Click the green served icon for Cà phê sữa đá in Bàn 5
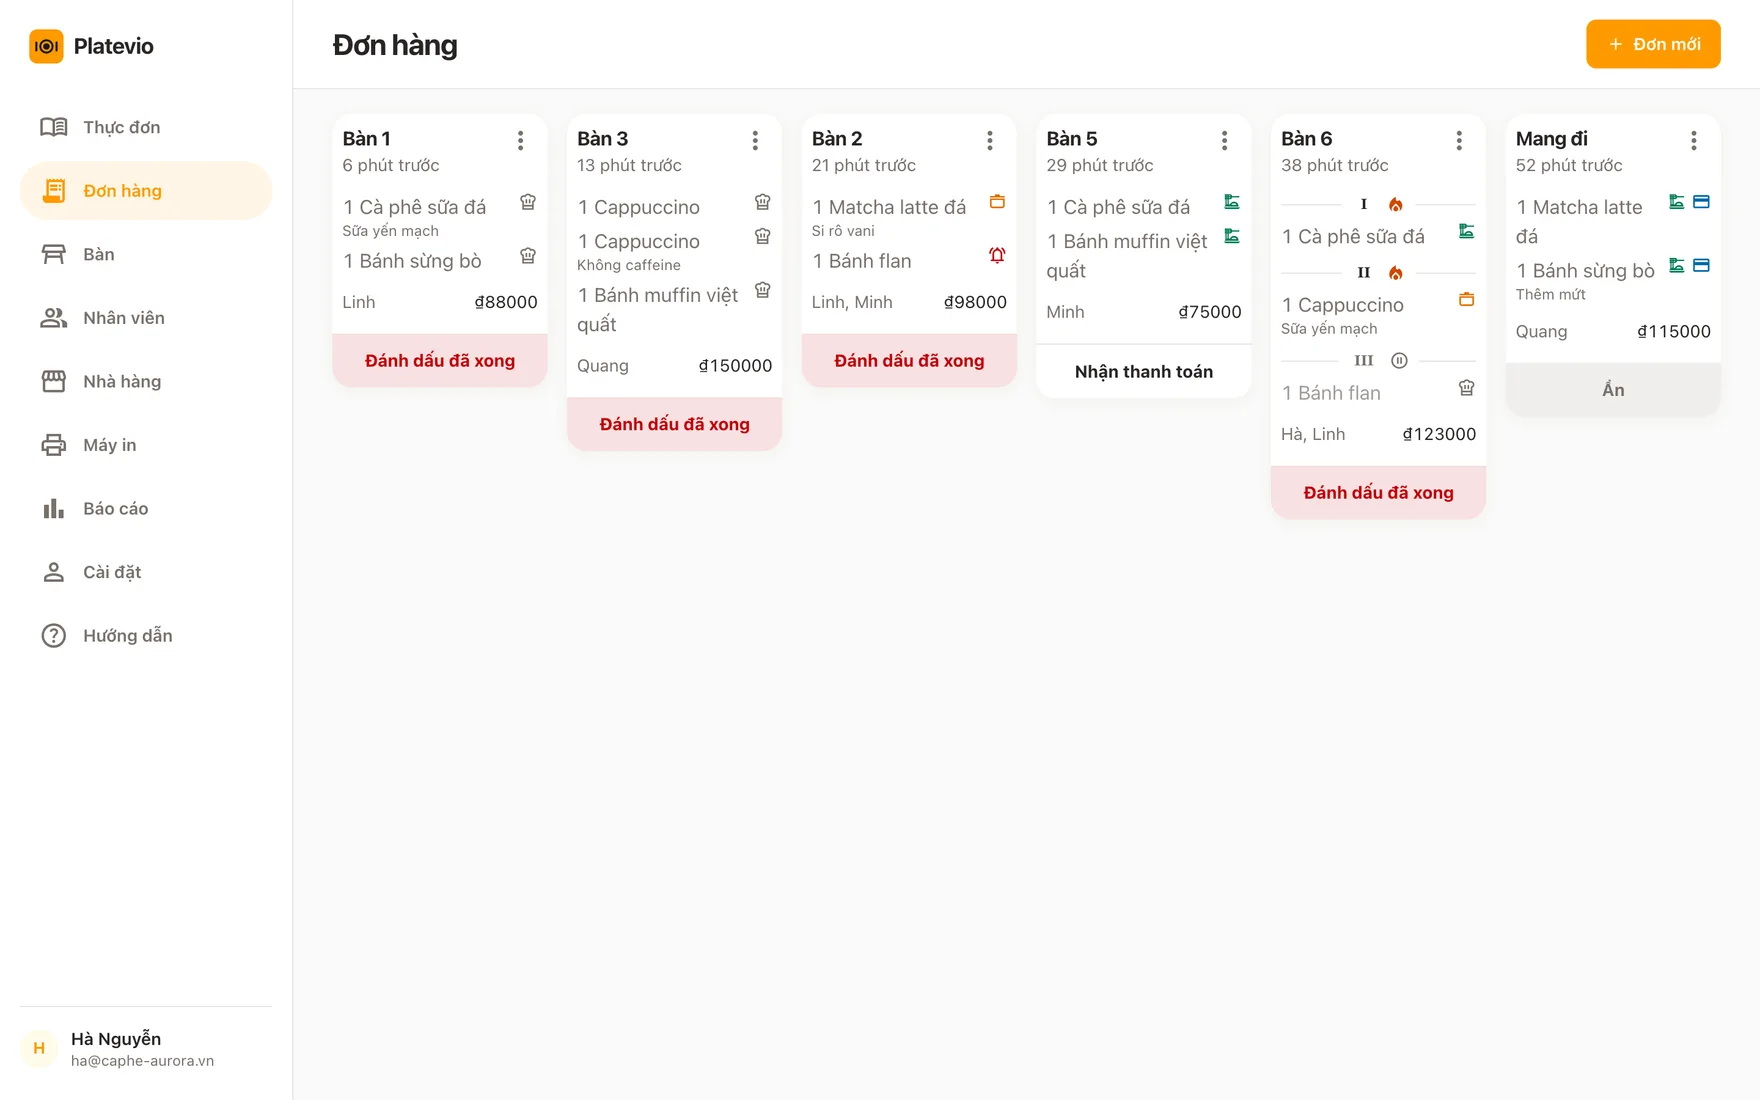 click(1232, 202)
